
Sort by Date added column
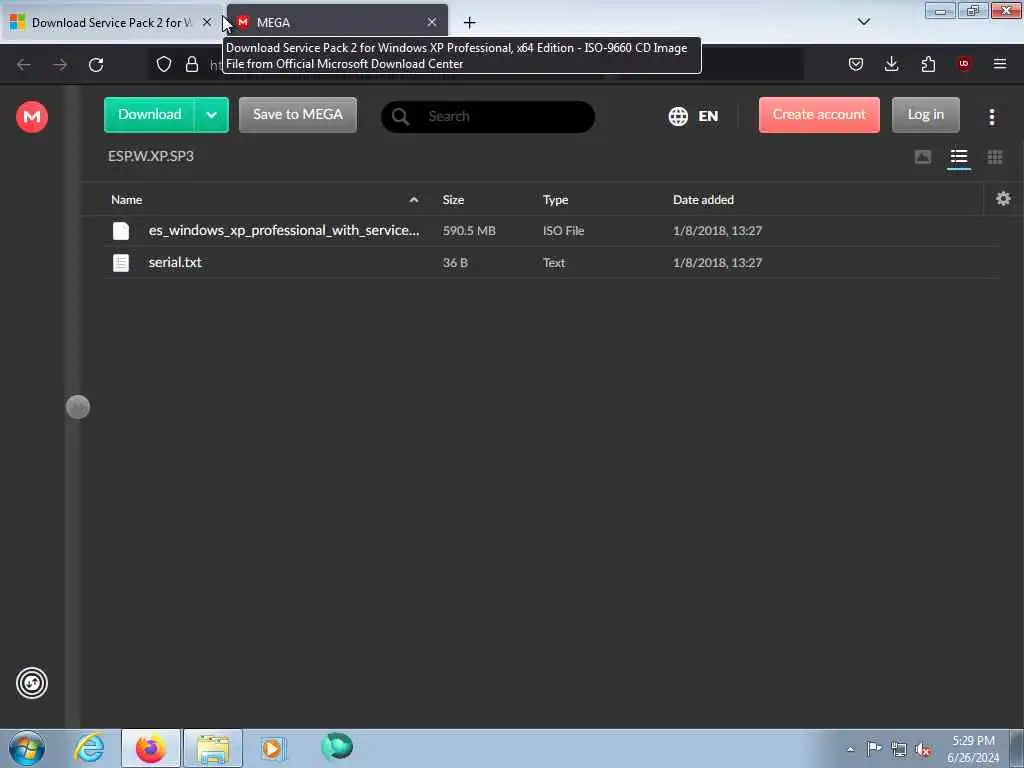point(703,200)
